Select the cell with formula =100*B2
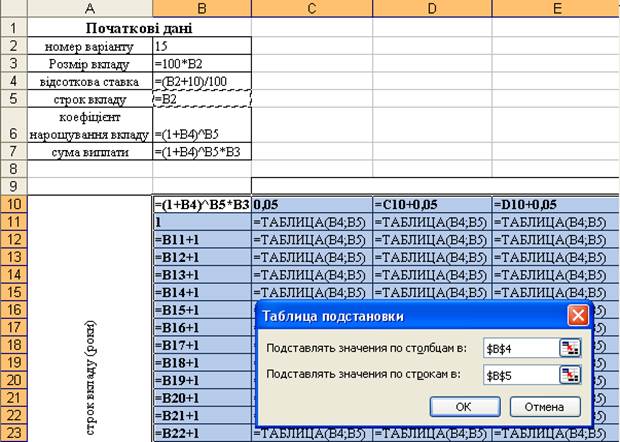Image resolution: width=620 pixels, height=442 pixels. point(201,63)
